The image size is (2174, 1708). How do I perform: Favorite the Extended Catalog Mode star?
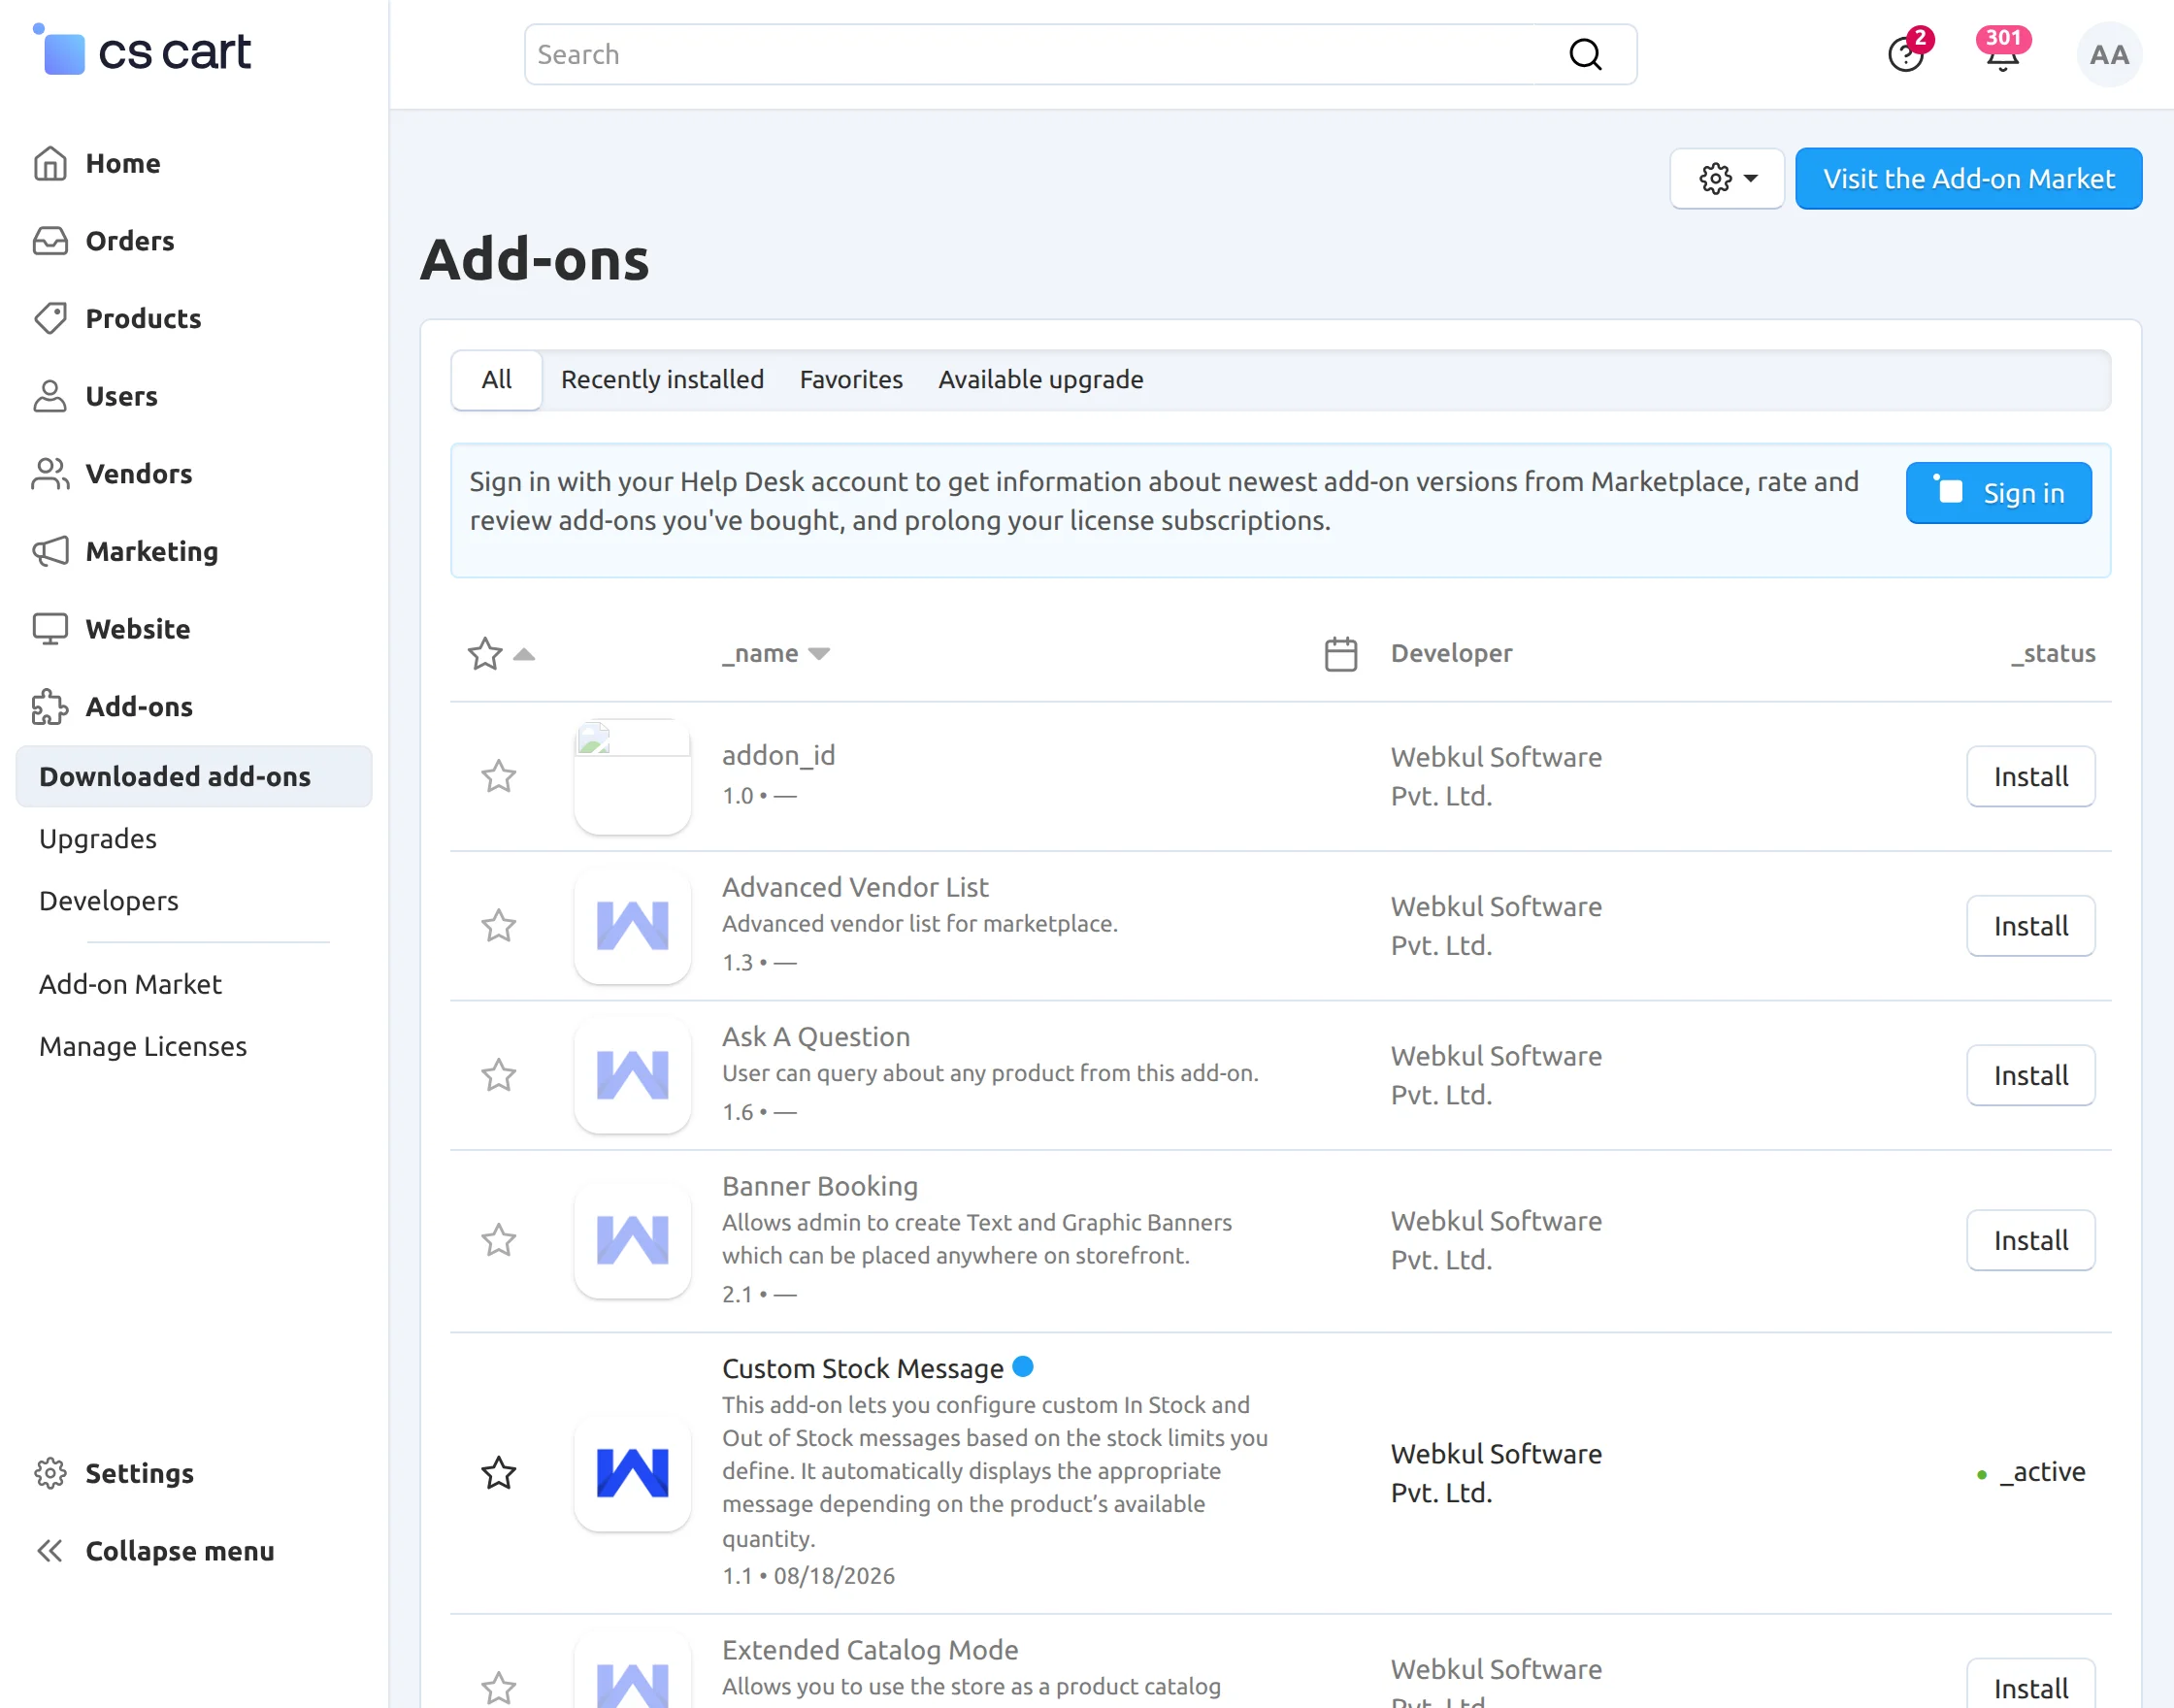pos(499,1688)
